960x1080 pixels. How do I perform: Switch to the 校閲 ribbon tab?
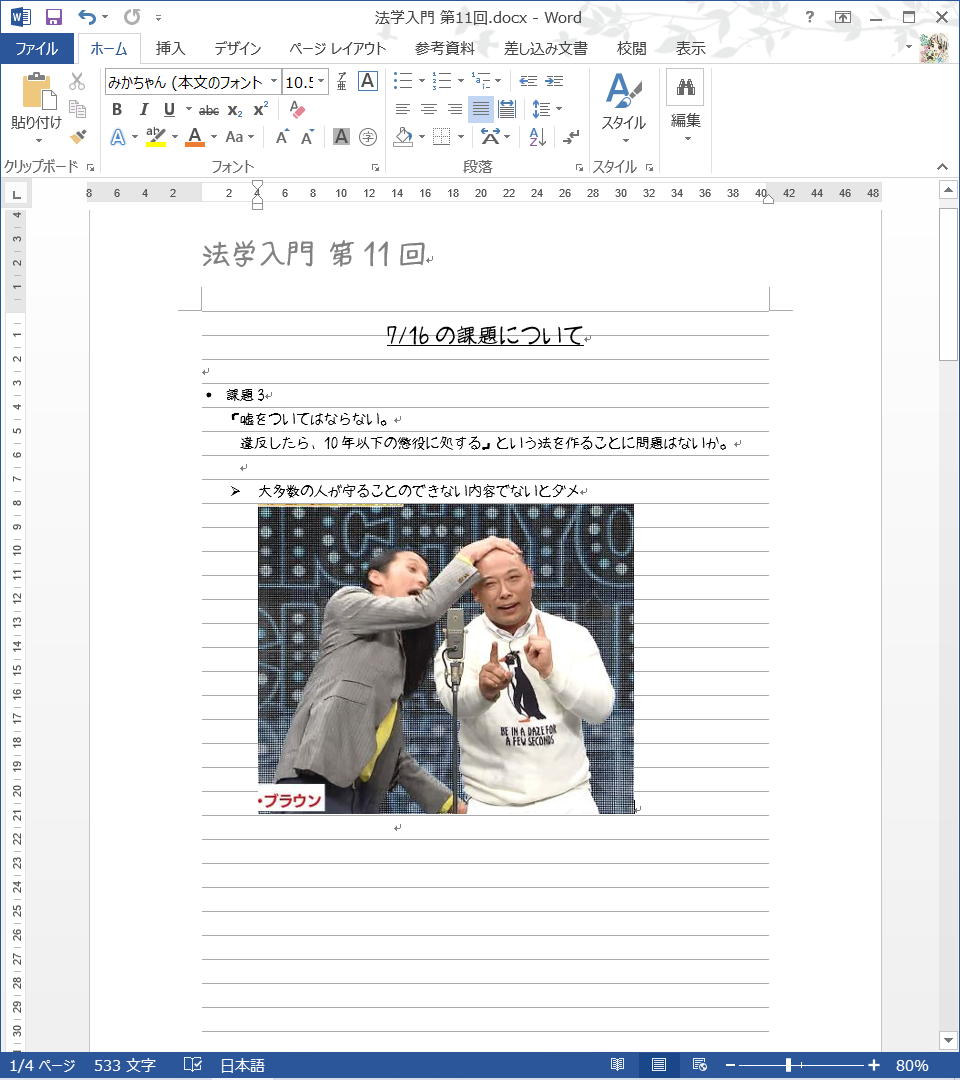click(631, 48)
